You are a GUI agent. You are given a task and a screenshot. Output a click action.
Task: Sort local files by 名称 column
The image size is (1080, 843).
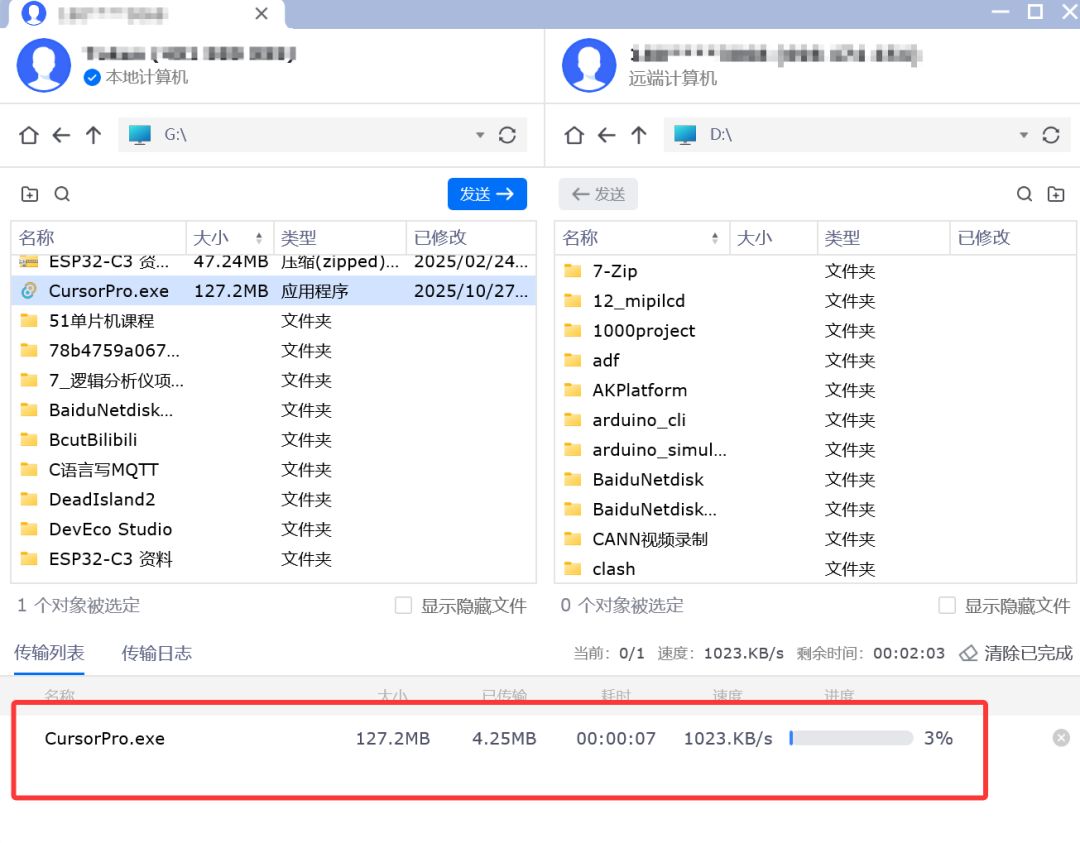click(98, 238)
